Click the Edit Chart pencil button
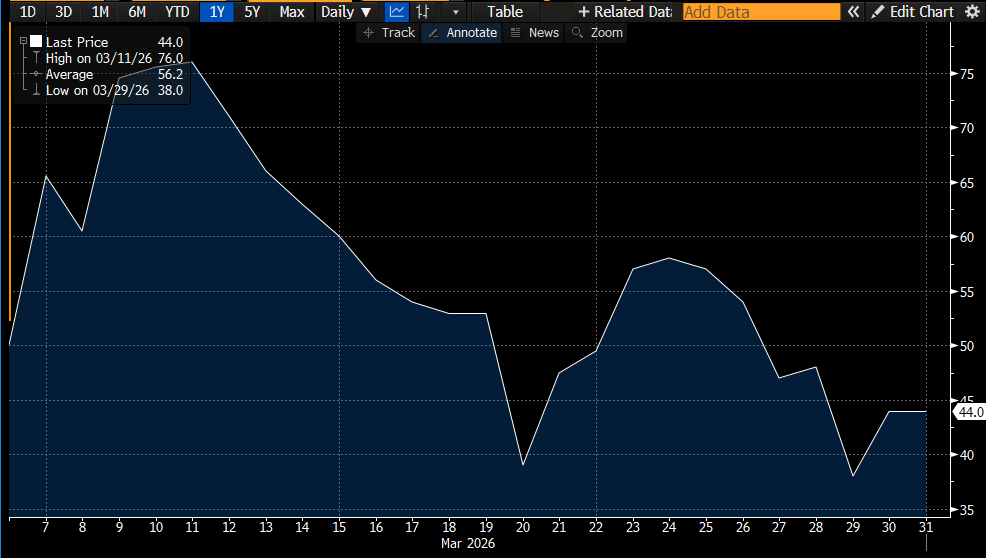Screen dimensions: 986x558 tap(912, 11)
